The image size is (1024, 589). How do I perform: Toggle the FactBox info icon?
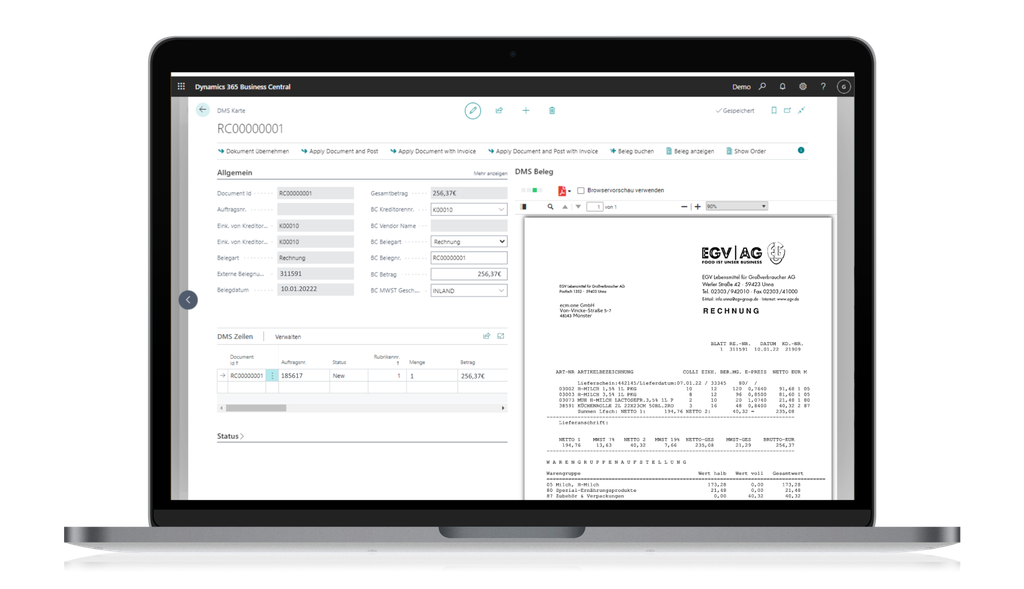point(801,150)
